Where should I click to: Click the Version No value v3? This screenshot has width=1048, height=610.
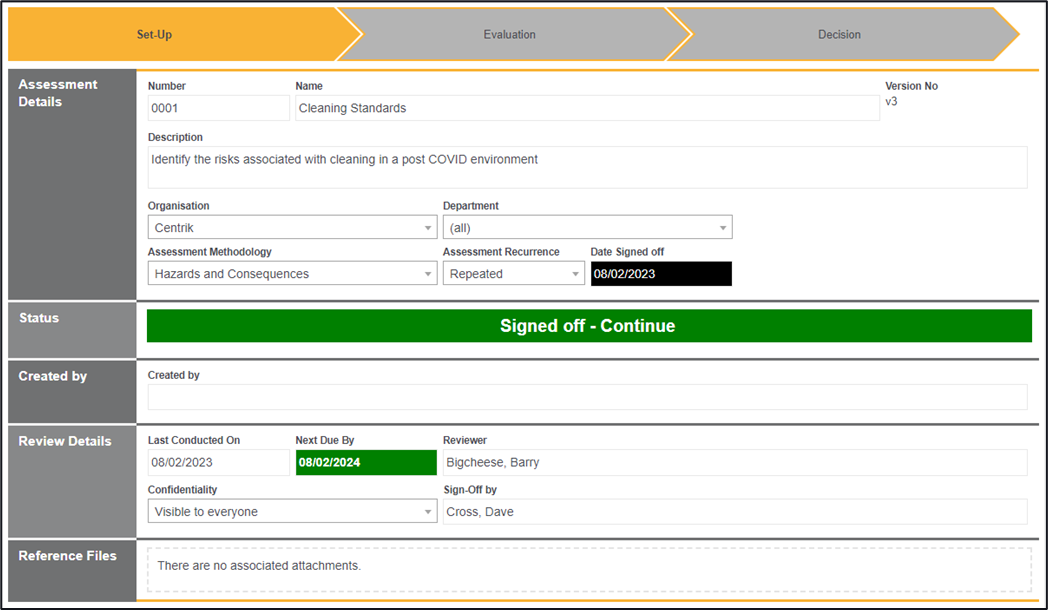(x=891, y=102)
